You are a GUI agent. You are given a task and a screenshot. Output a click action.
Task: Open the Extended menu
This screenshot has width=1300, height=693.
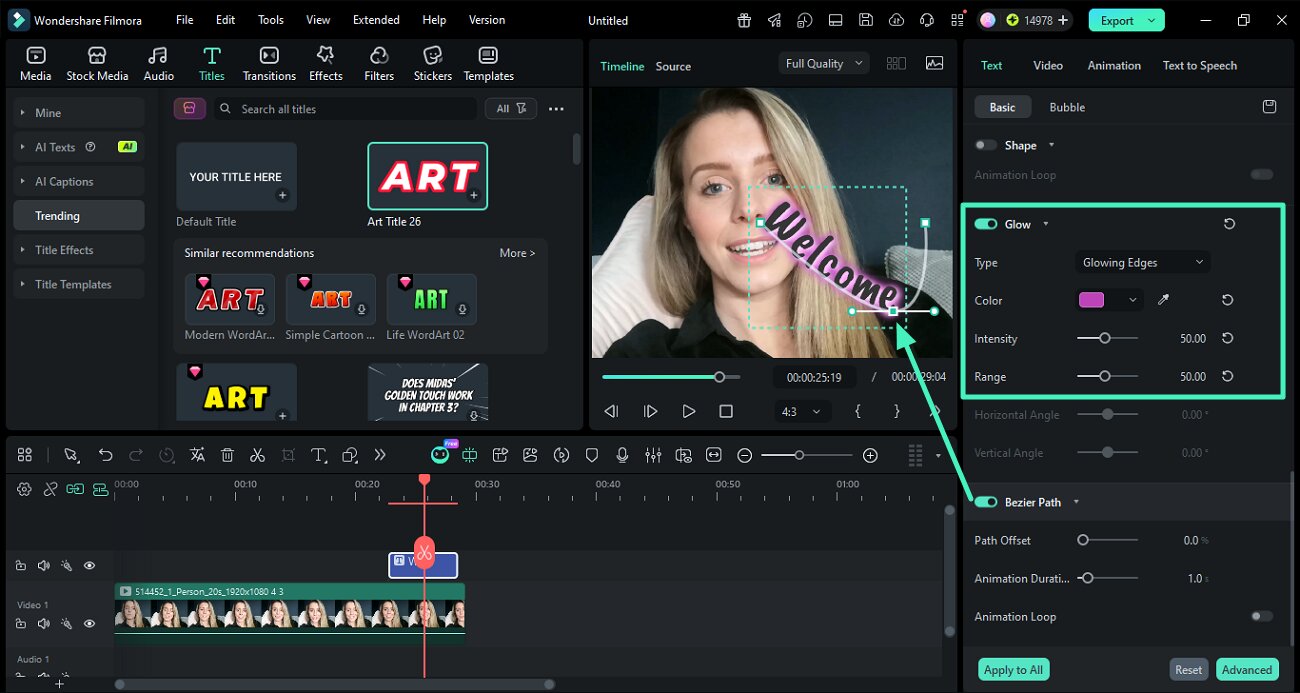coord(376,20)
